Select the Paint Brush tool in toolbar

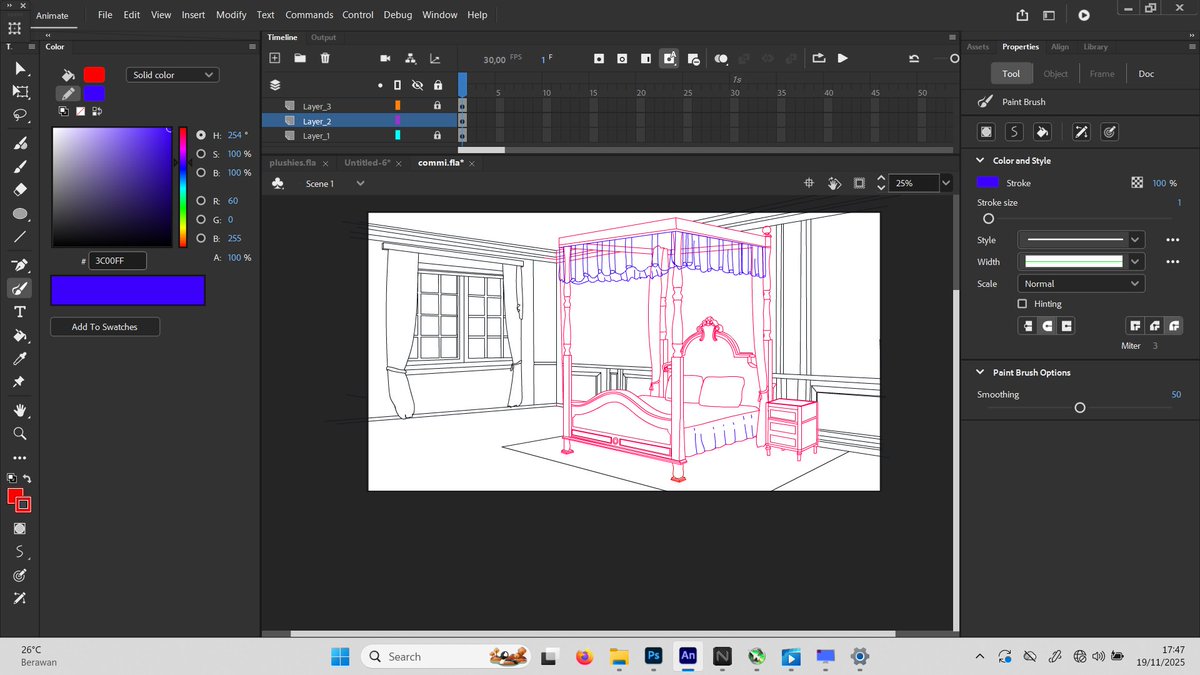click(x=20, y=288)
